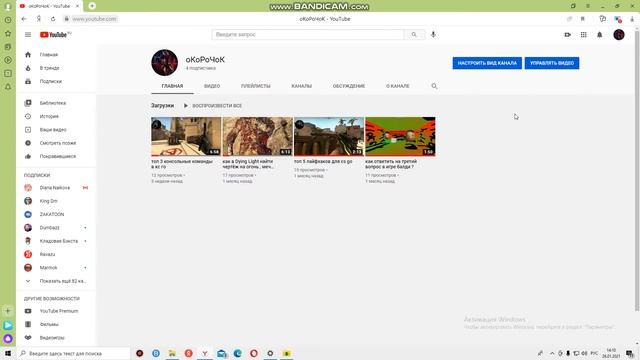Click ВОСПРОИЗВЕСТИ ВСЕ play all link
This screenshot has height=360, width=640.
(x=213, y=106)
